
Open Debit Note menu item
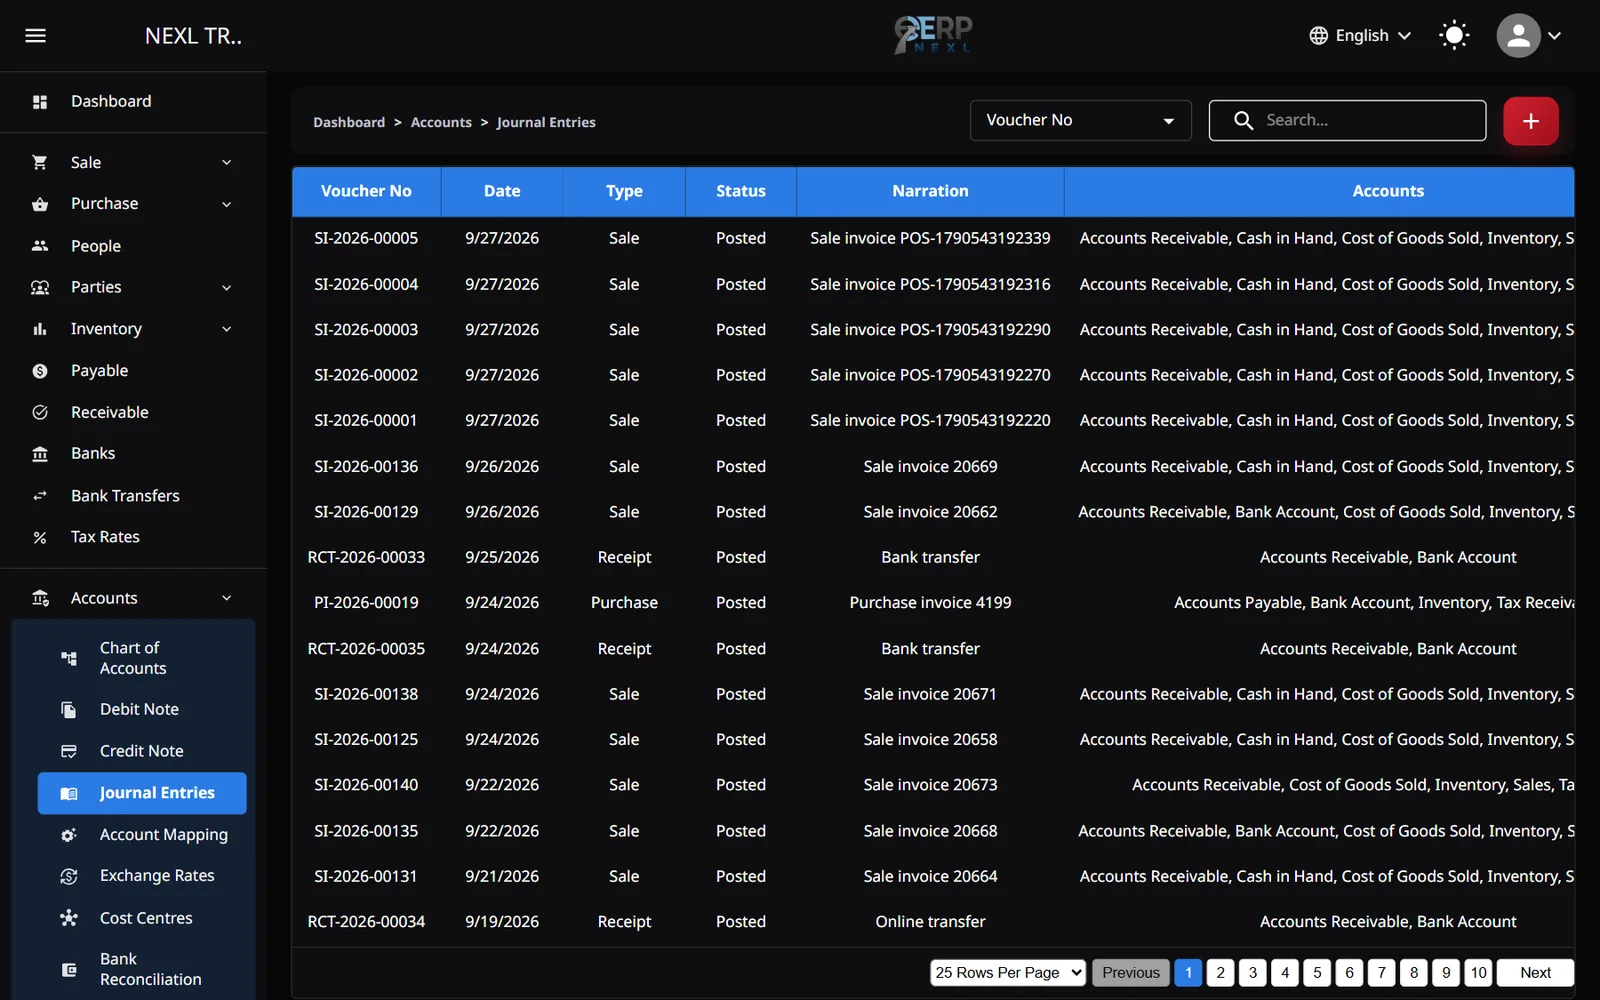point(142,710)
